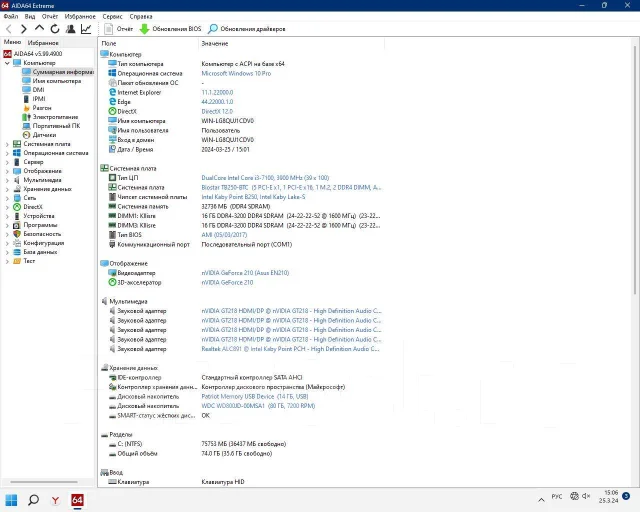Switch to the Избранное sidebar tab
Viewport: 640px width, 512px height.
(x=43, y=42)
